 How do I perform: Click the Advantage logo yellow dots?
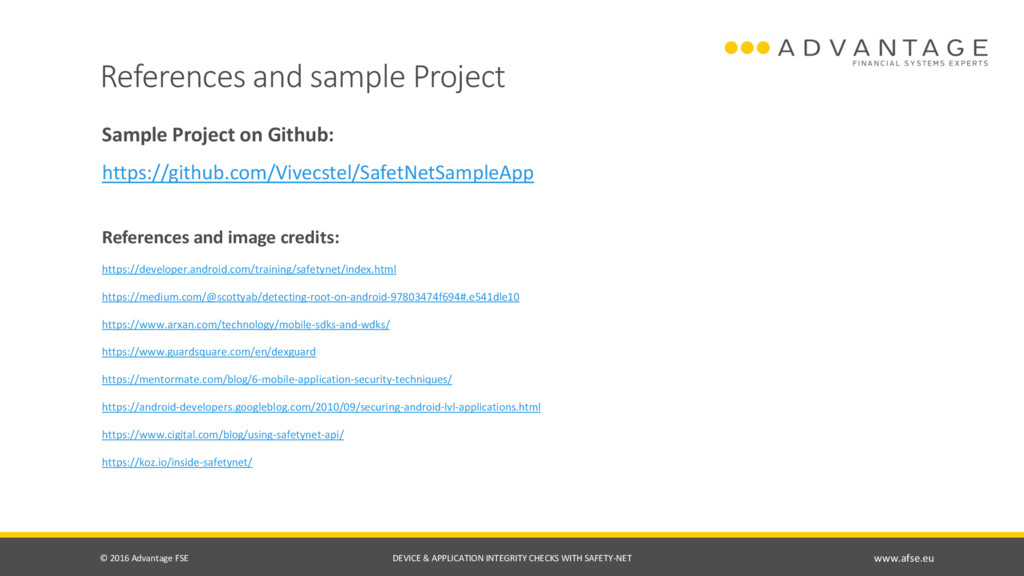[747, 48]
